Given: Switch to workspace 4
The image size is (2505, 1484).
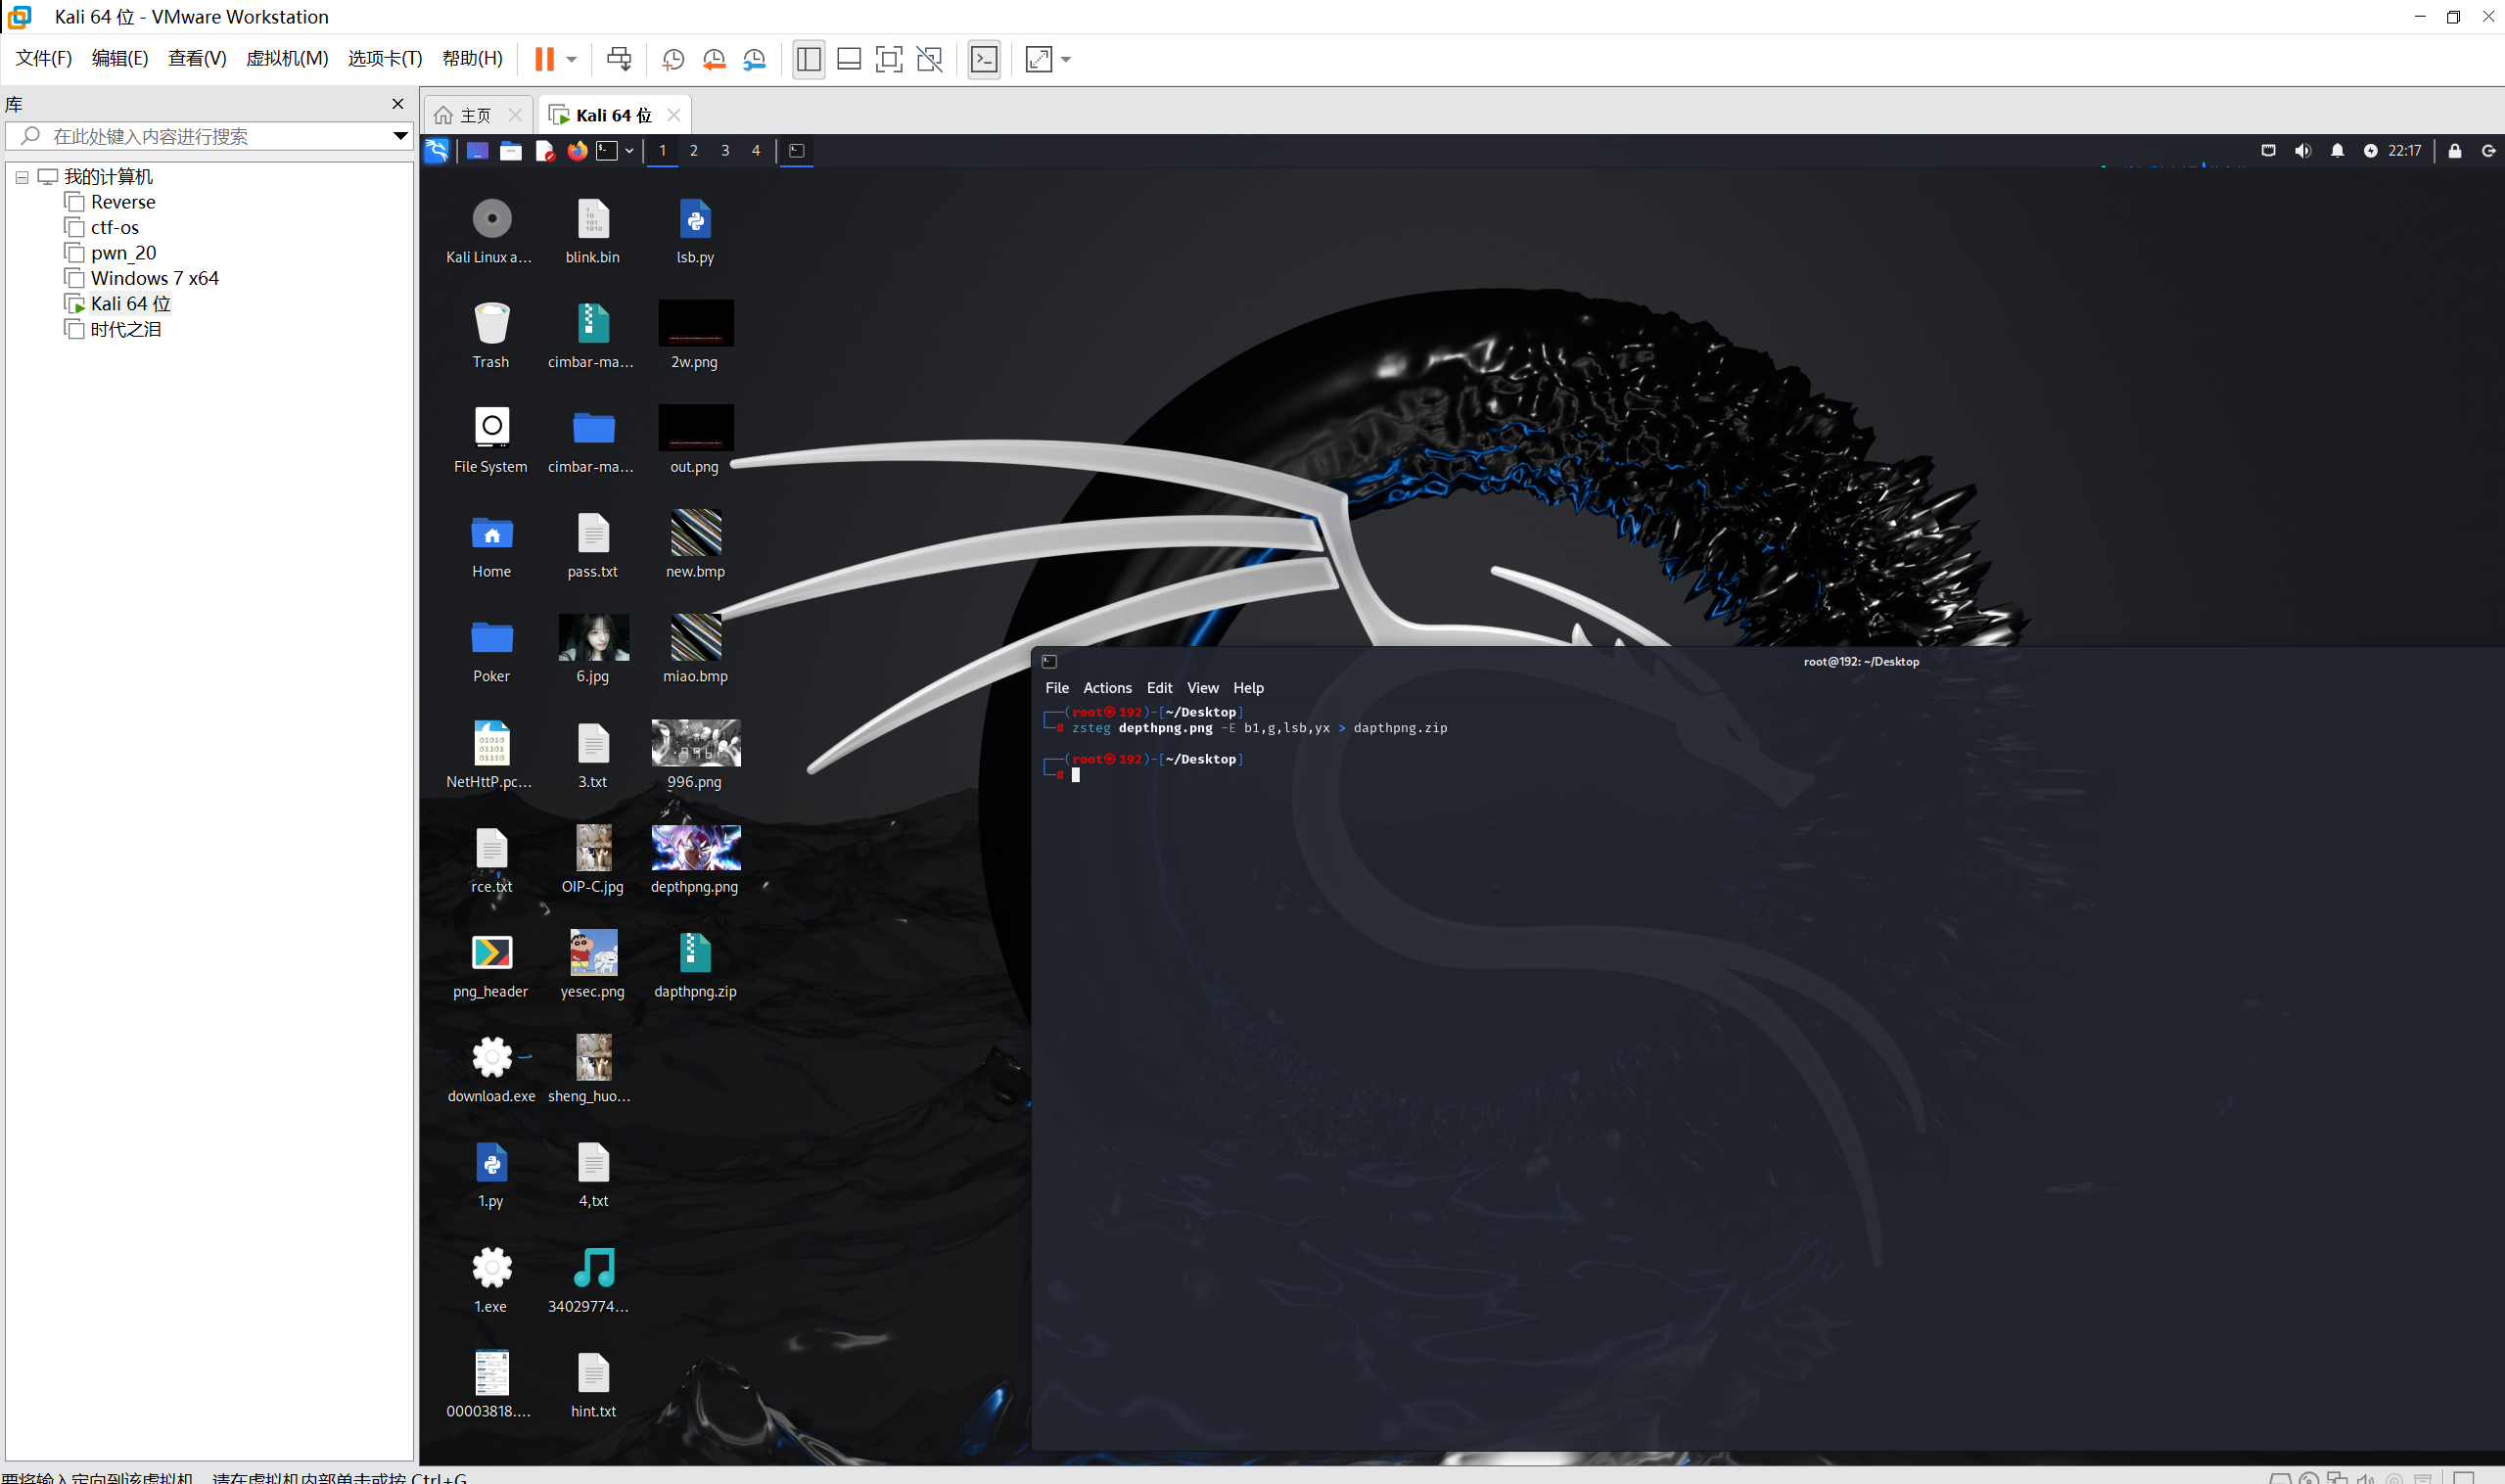Looking at the screenshot, I should pyautogui.click(x=756, y=151).
